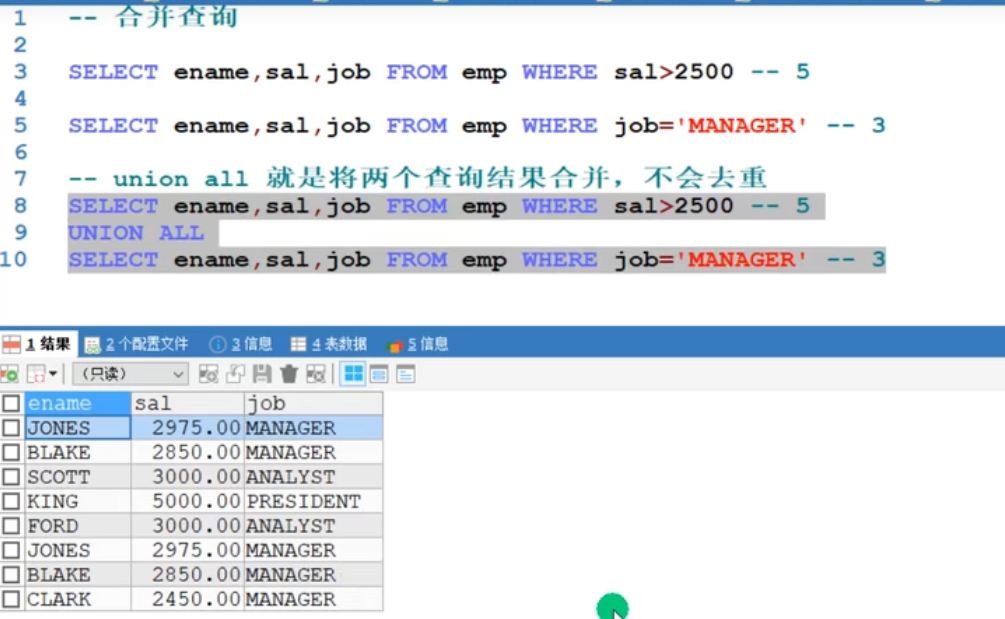Click 'MANAGER' string on line 10
Screen dimensions: 1005x619
tap(741, 260)
